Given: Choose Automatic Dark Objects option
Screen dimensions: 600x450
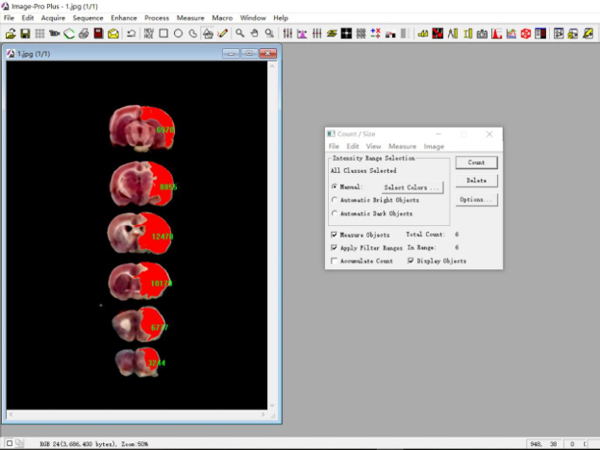Looking at the screenshot, I should tap(334, 213).
